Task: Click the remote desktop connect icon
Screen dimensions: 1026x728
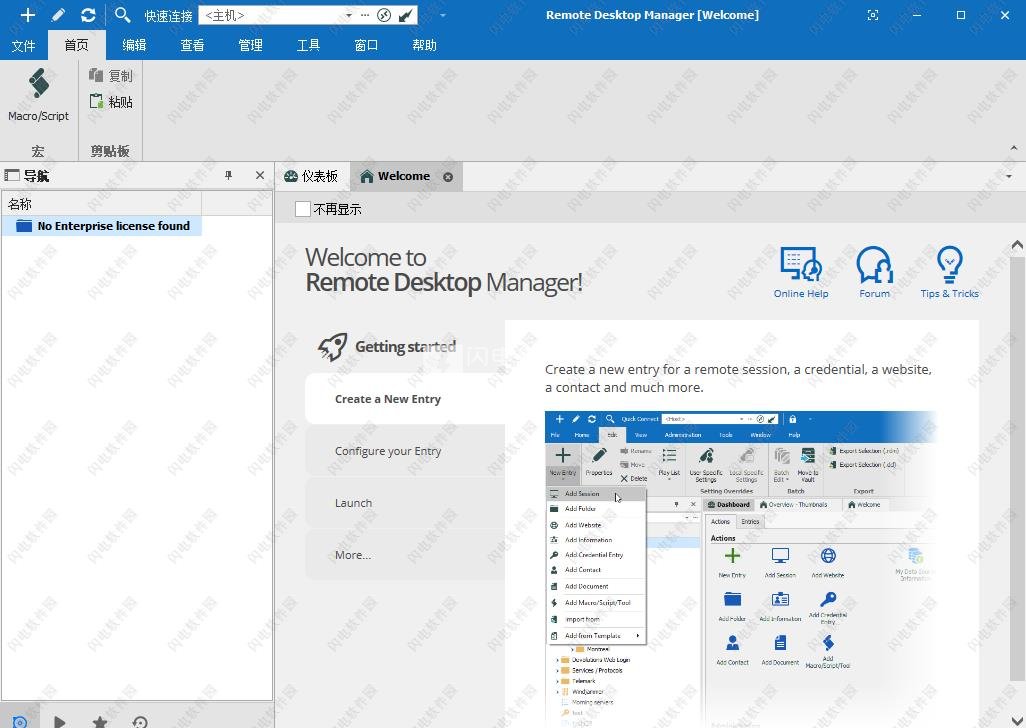Action: coord(384,15)
